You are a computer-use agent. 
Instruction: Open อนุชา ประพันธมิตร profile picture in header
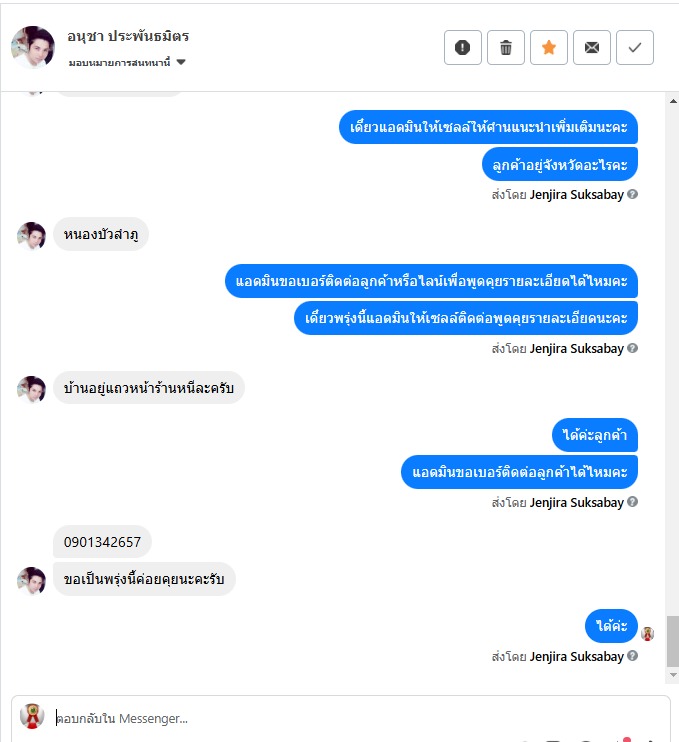click(33, 47)
